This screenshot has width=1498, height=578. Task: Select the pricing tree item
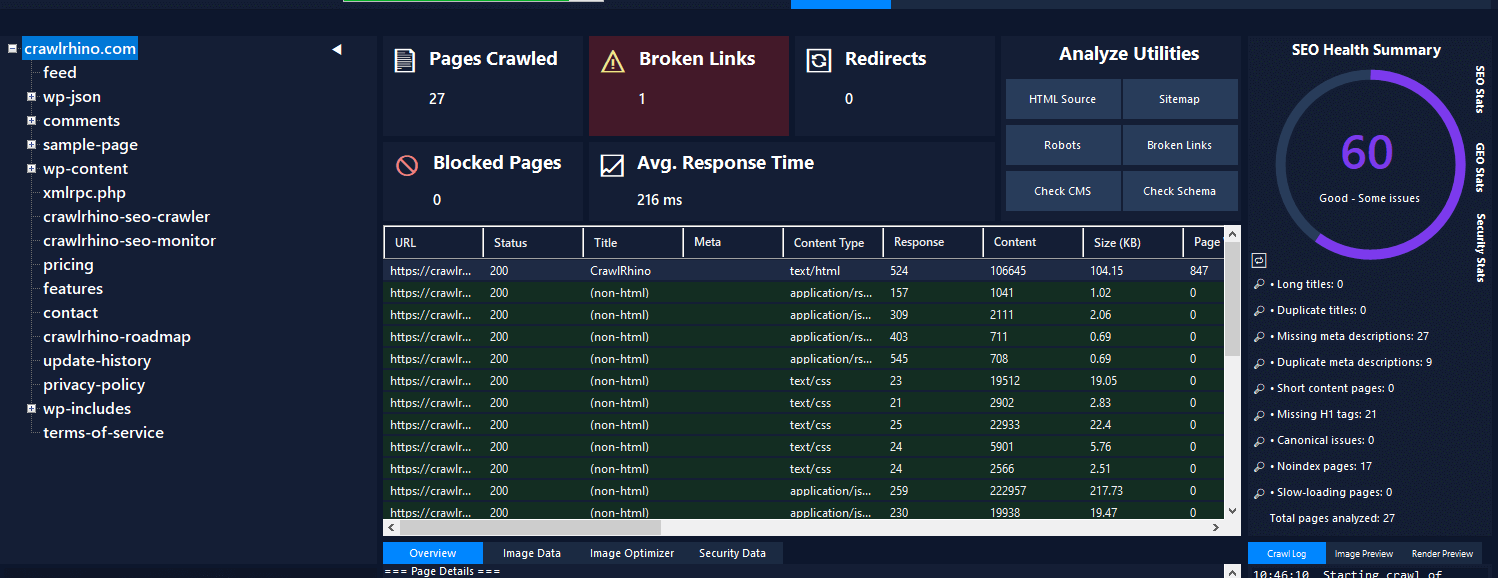click(x=68, y=264)
